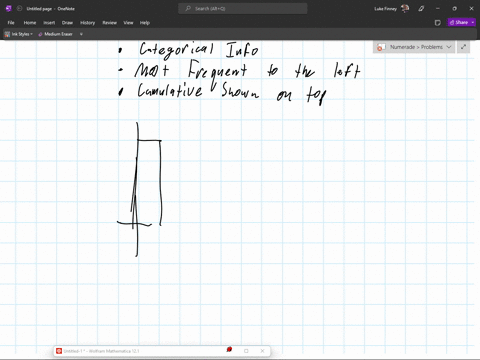Screen dimensions: 480x360
Task: Open the Insert ribbon tab
Action: coord(49,23)
